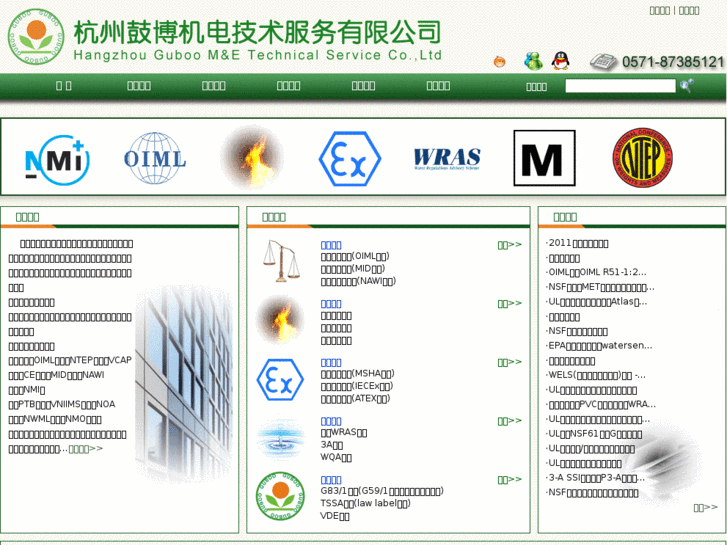This screenshot has width=727, height=545.
Task: Click the phone number 0571-87385121
Action: (673, 62)
